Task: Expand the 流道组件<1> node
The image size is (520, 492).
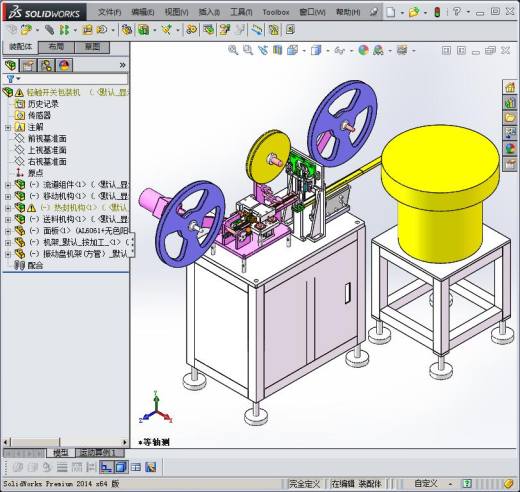Action: (8, 185)
